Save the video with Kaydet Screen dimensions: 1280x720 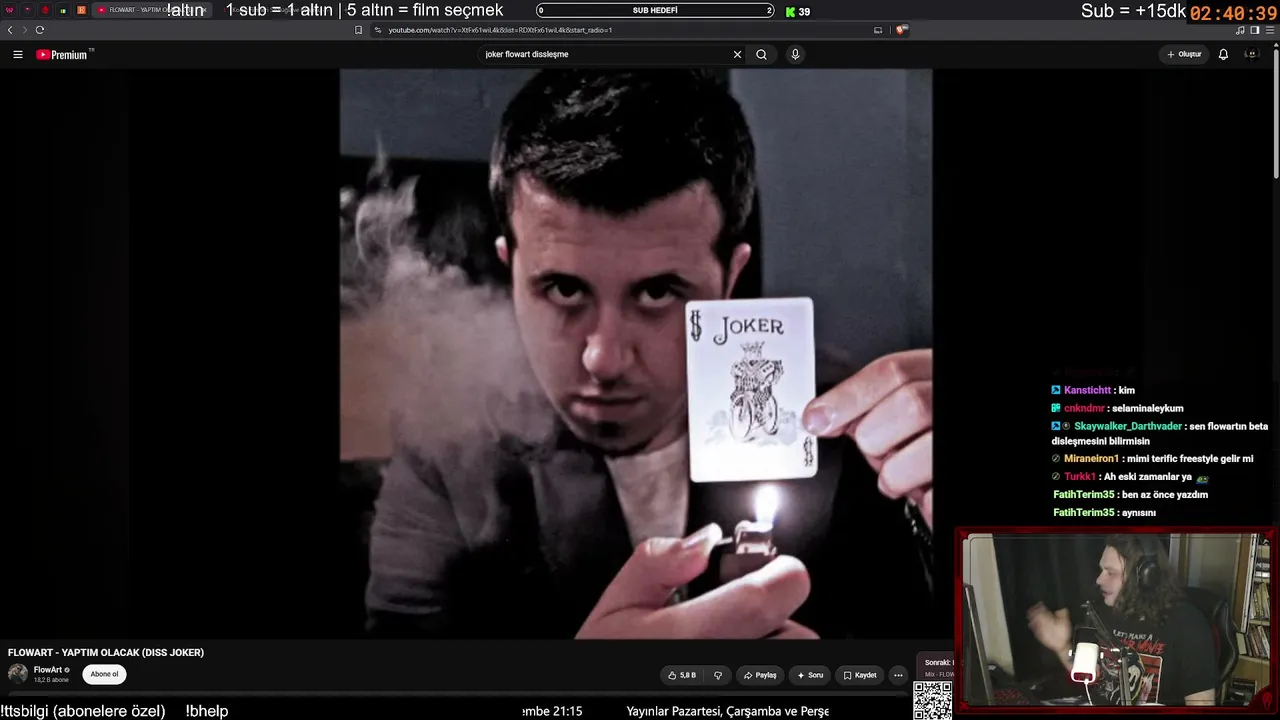pyautogui.click(x=860, y=675)
